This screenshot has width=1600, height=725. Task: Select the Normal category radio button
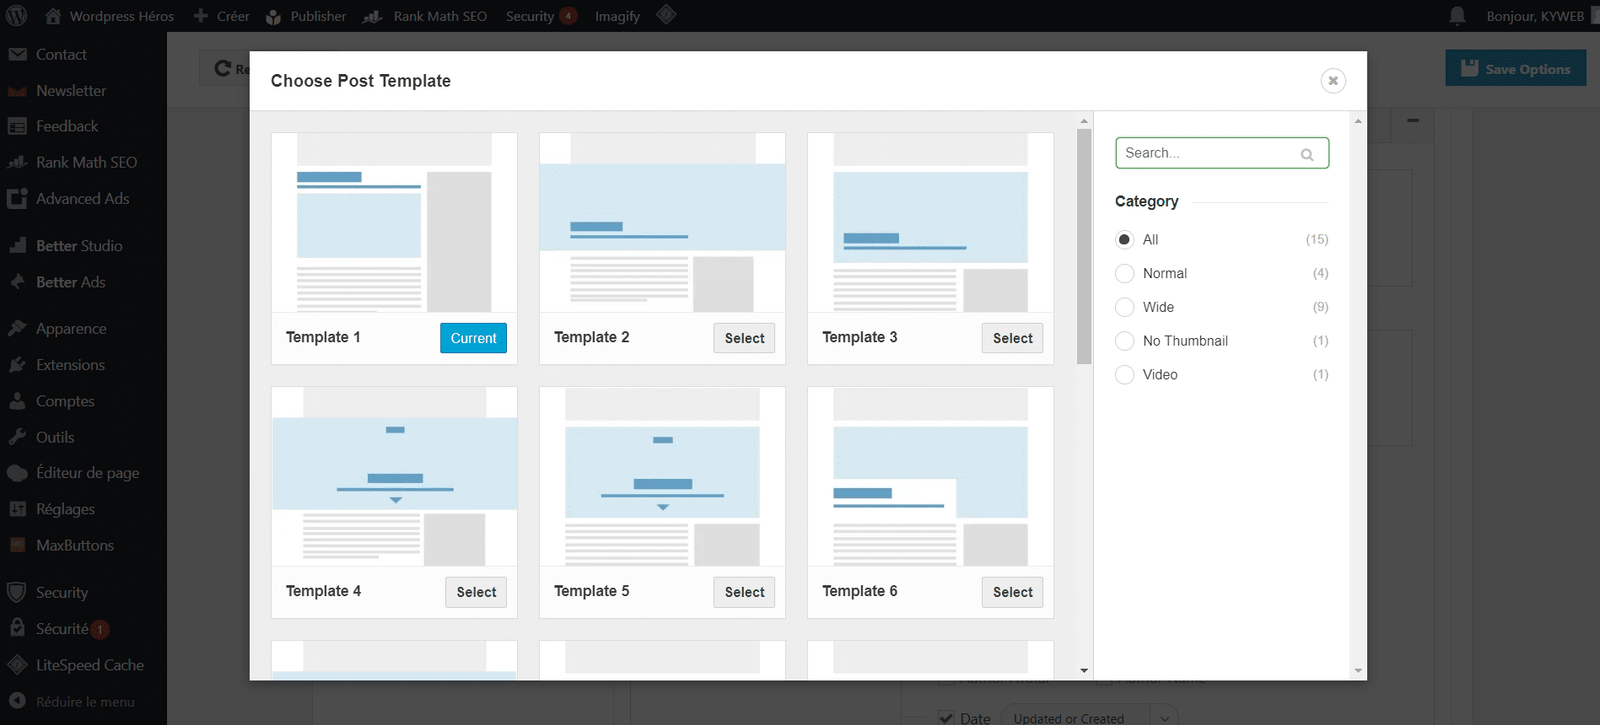click(1125, 274)
